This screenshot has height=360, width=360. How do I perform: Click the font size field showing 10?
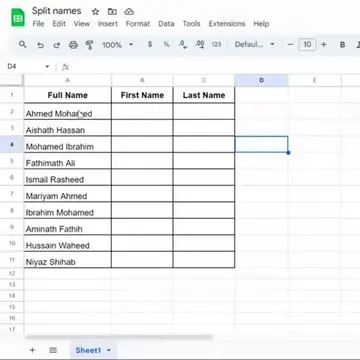tap(307, 44)
